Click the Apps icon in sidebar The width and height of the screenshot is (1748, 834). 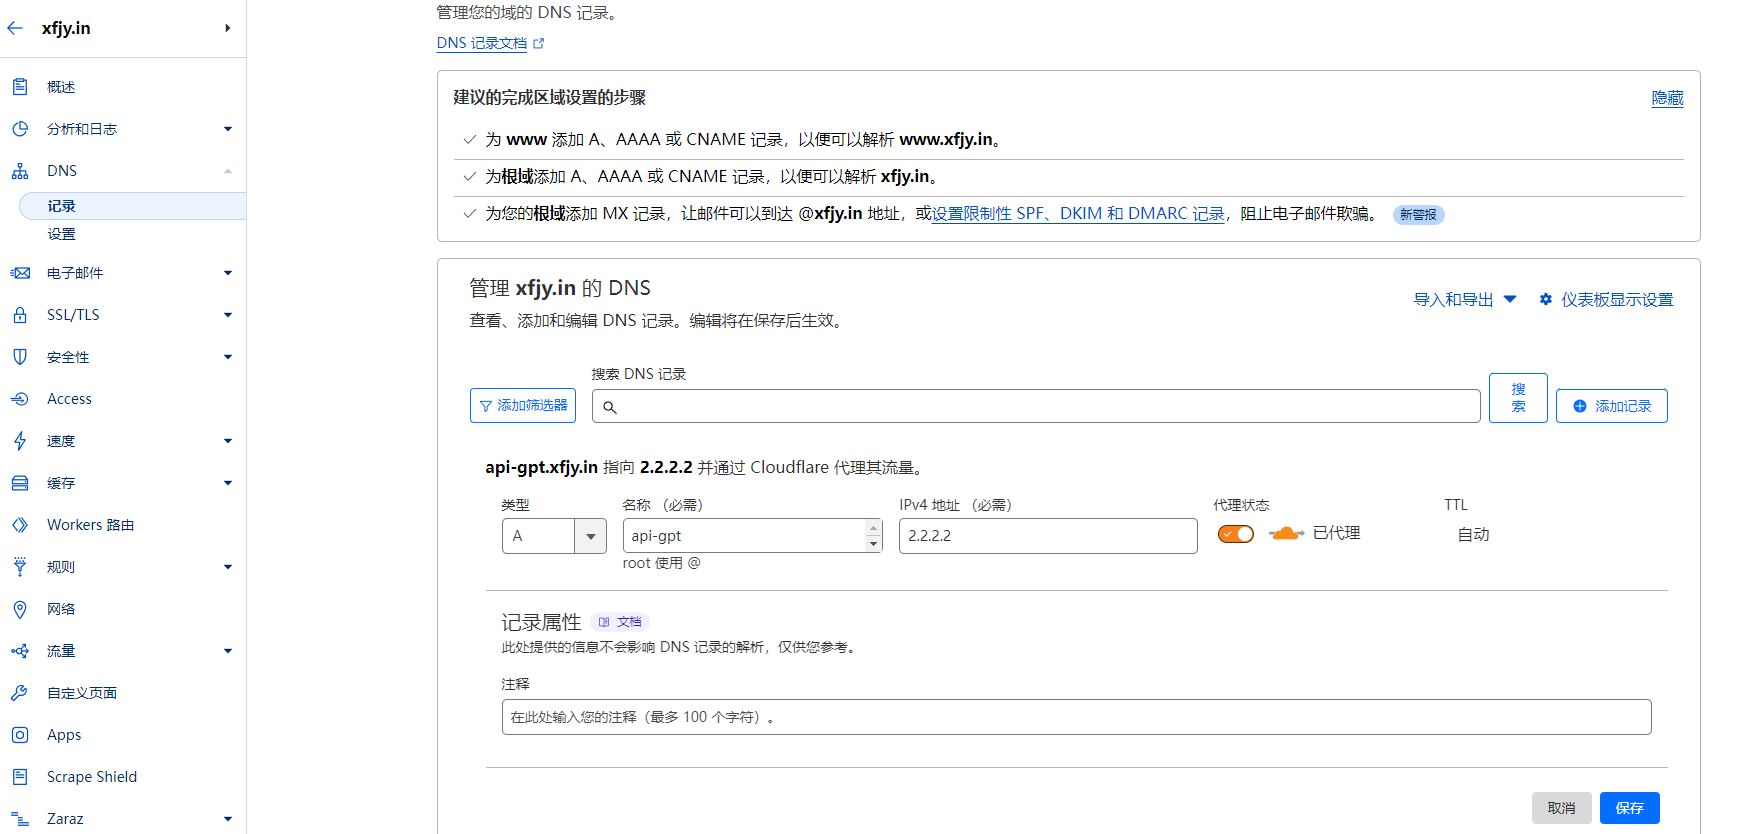[20, 735]
